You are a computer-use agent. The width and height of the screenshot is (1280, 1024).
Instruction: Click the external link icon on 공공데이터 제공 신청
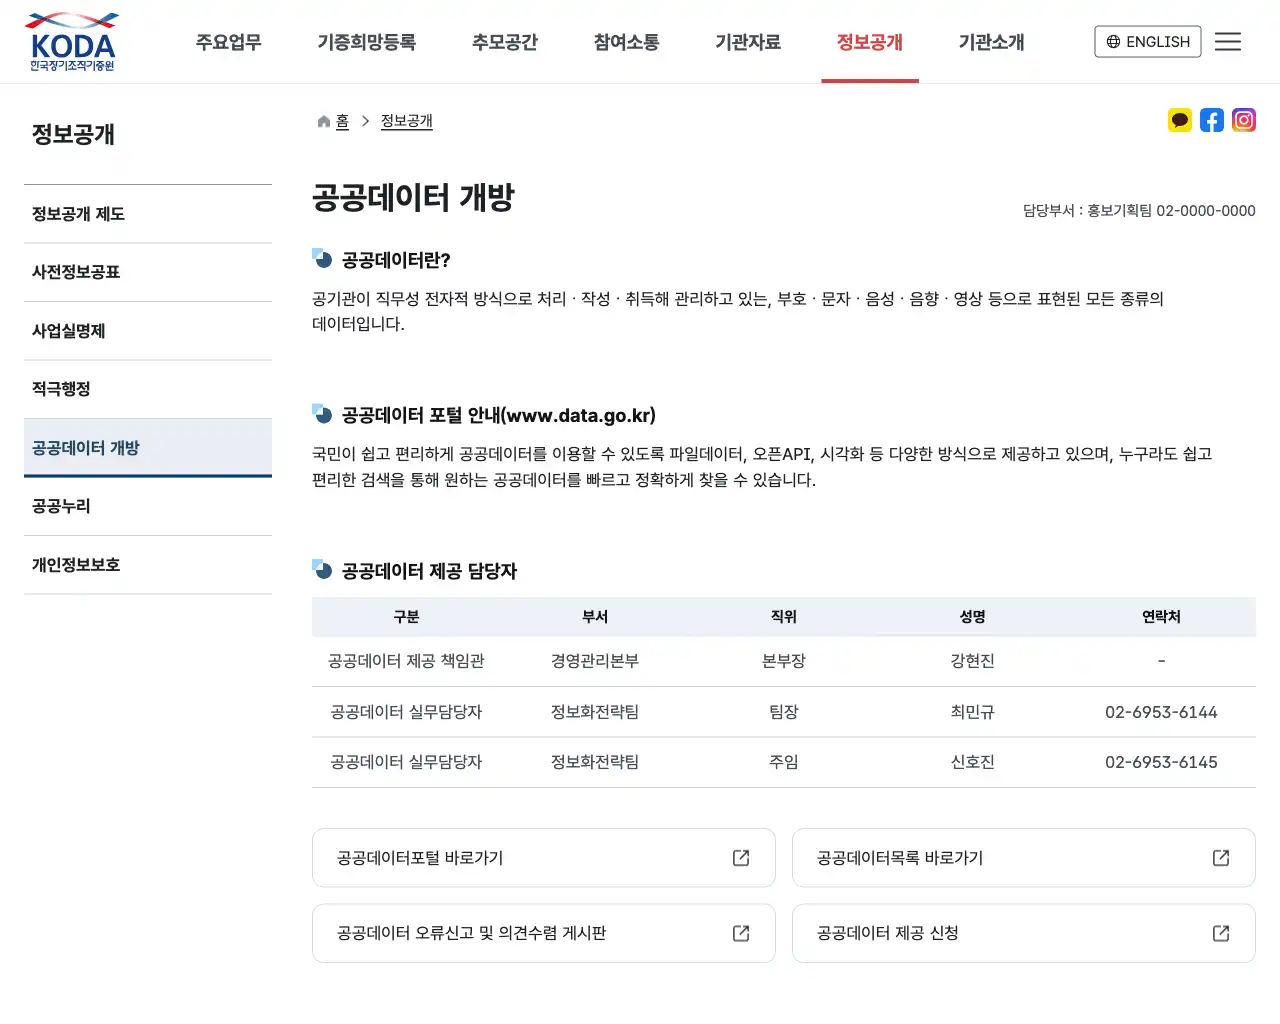tap(1221, 933)
